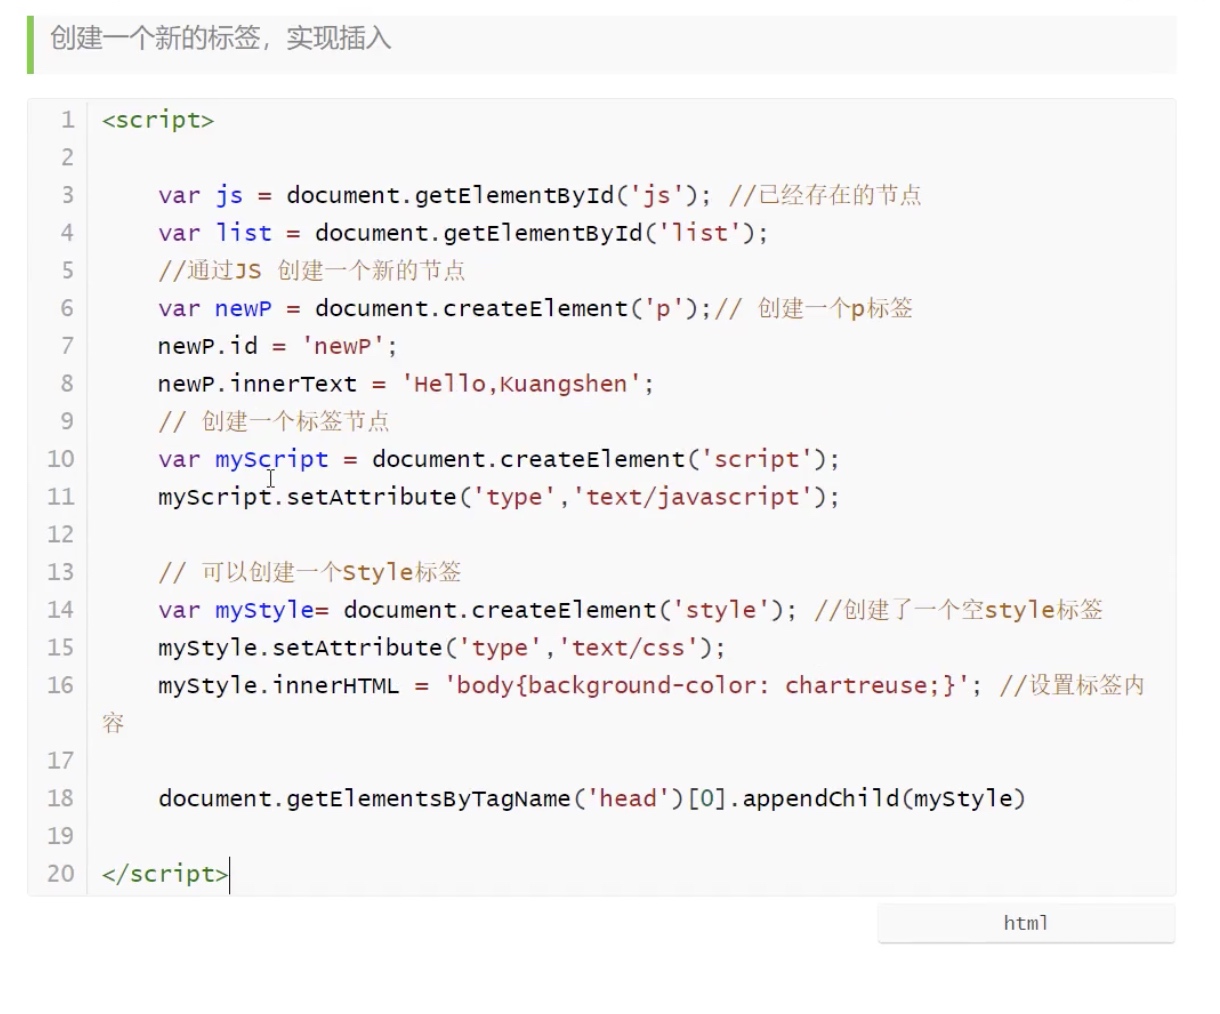Click line number 2 in gutter
The width and height of the screenshot is (1220, 1014).
[67, 157]
